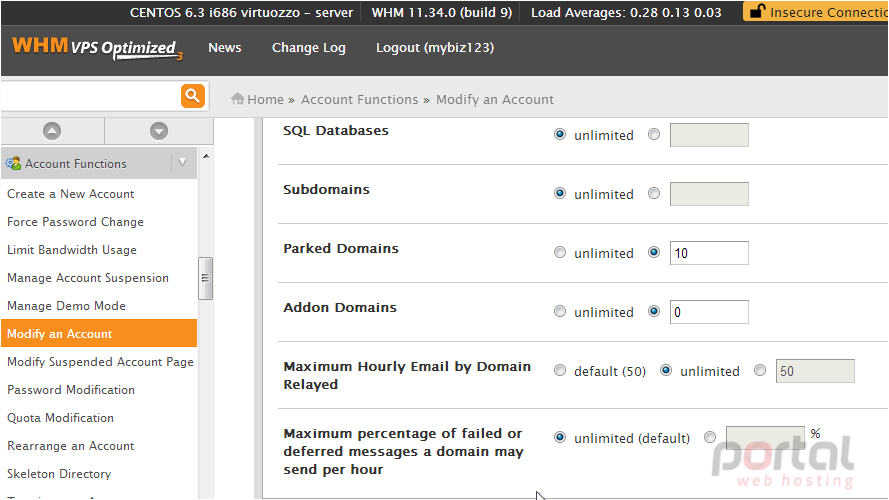Select unlimited for Parked Domains
The height and width of the screenshot is (500, 889).
point(560,252)
